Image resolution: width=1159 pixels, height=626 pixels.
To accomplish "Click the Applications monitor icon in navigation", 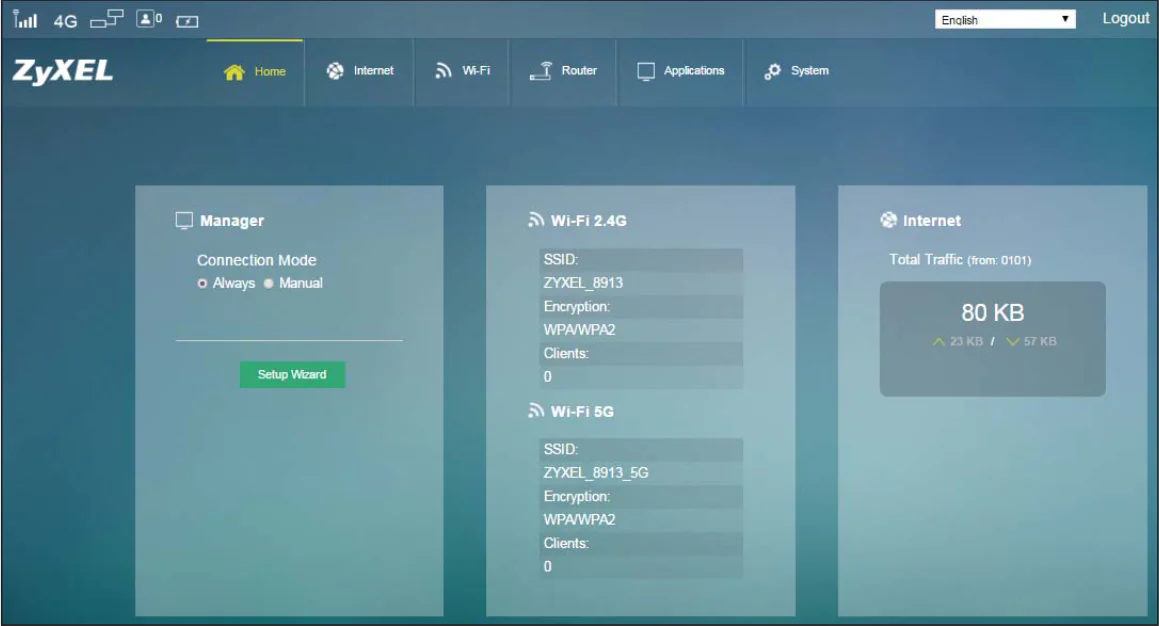I will 646,71.
